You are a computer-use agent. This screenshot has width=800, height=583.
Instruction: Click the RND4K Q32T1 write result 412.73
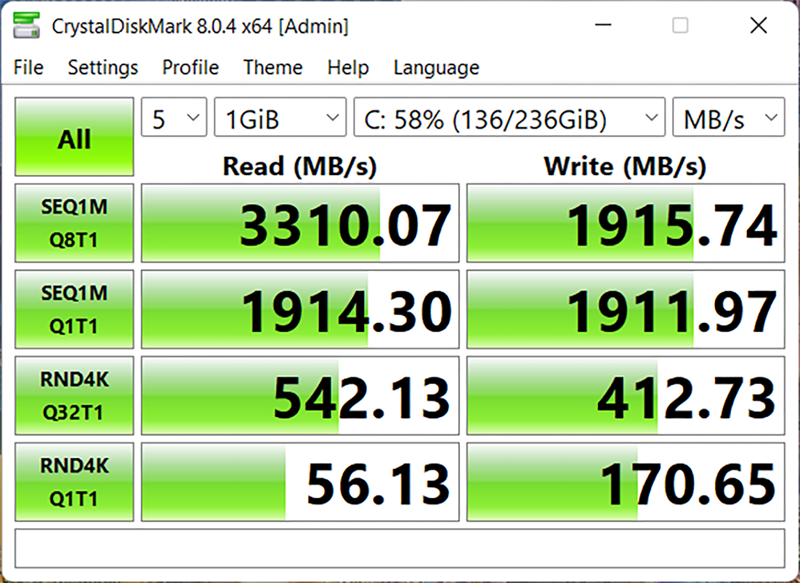626,395
